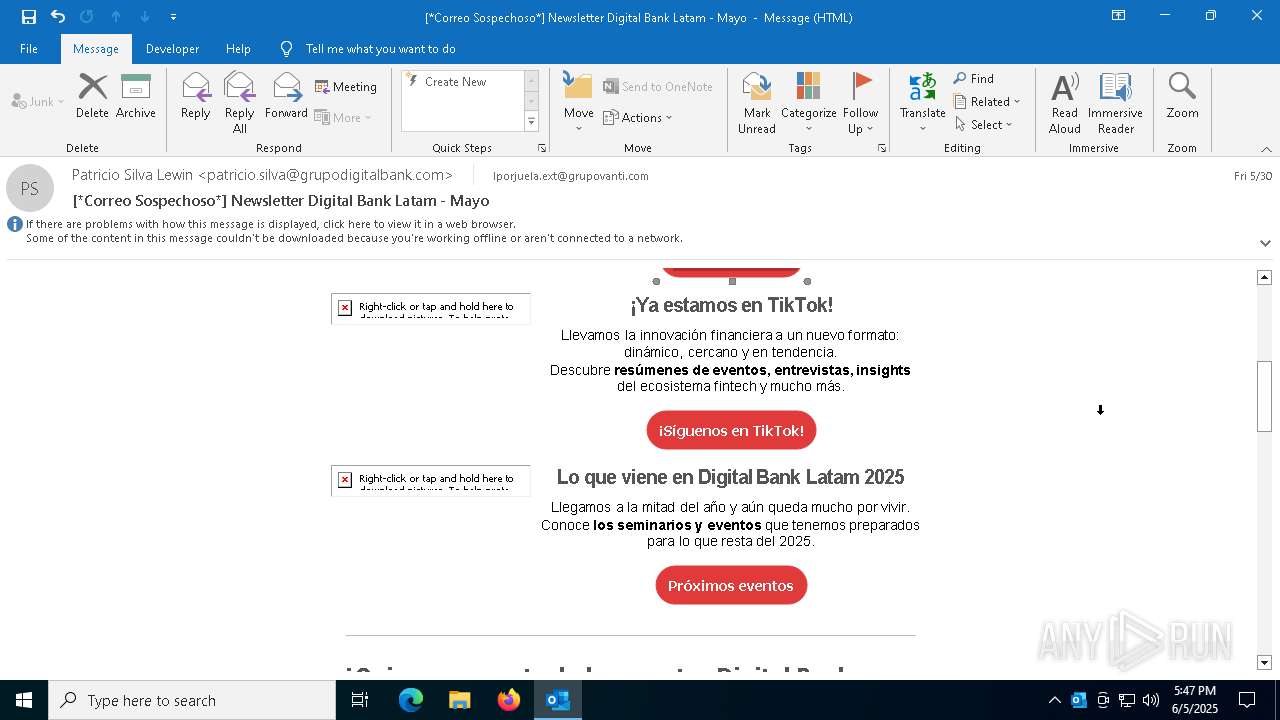Click the Próximos eventos button
Screen dimensions: 1280x720
[731, 586]
